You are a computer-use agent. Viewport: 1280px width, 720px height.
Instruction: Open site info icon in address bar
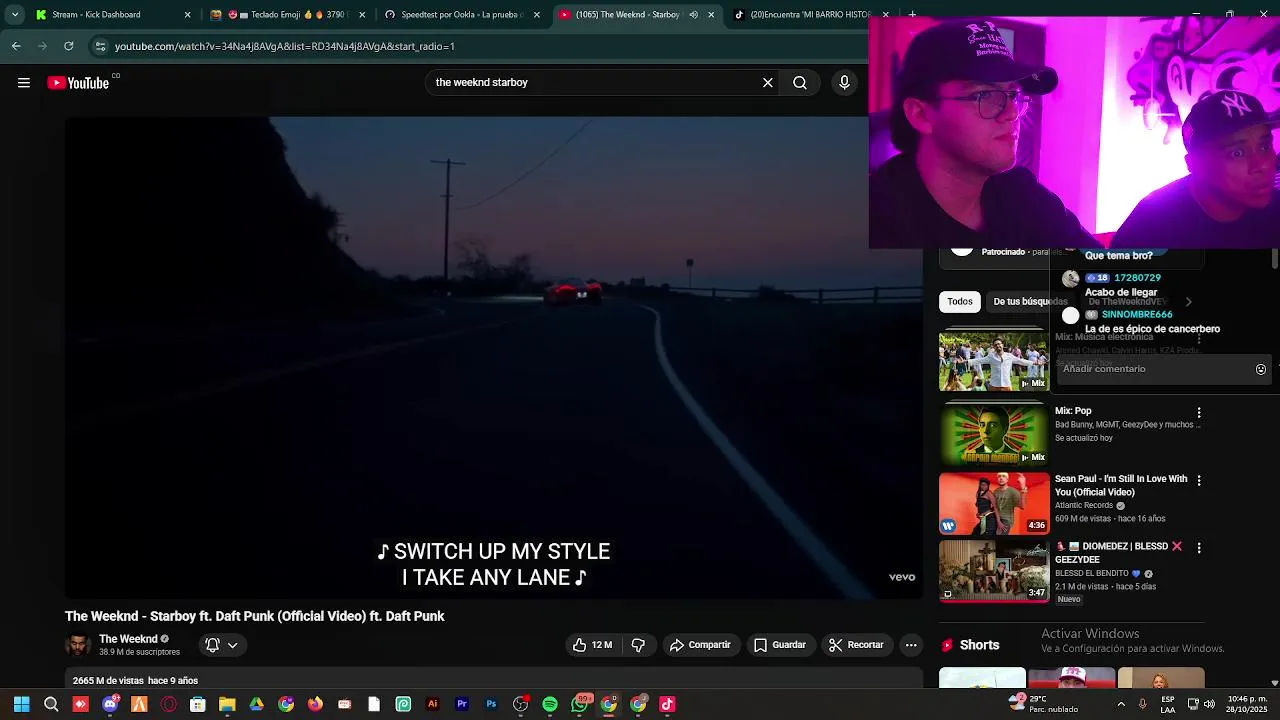tap(100, 46)
